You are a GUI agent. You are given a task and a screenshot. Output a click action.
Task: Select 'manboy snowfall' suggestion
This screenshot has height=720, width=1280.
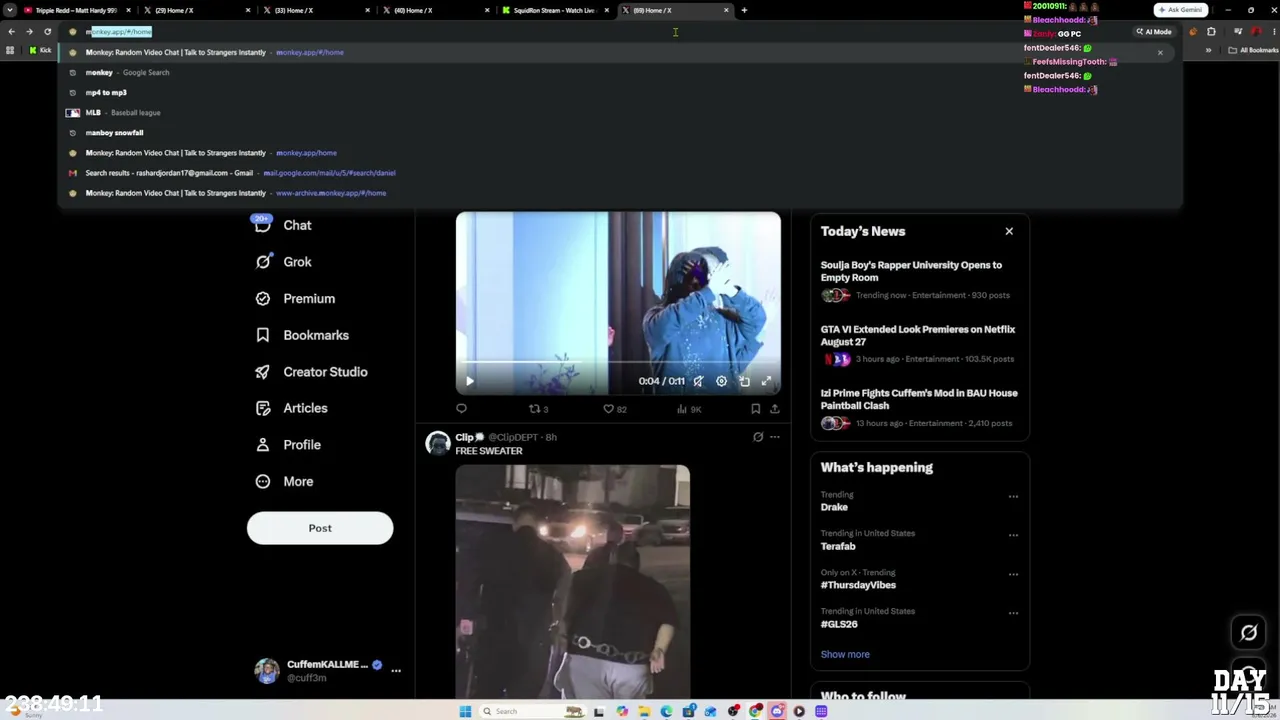tap(620, 132)
